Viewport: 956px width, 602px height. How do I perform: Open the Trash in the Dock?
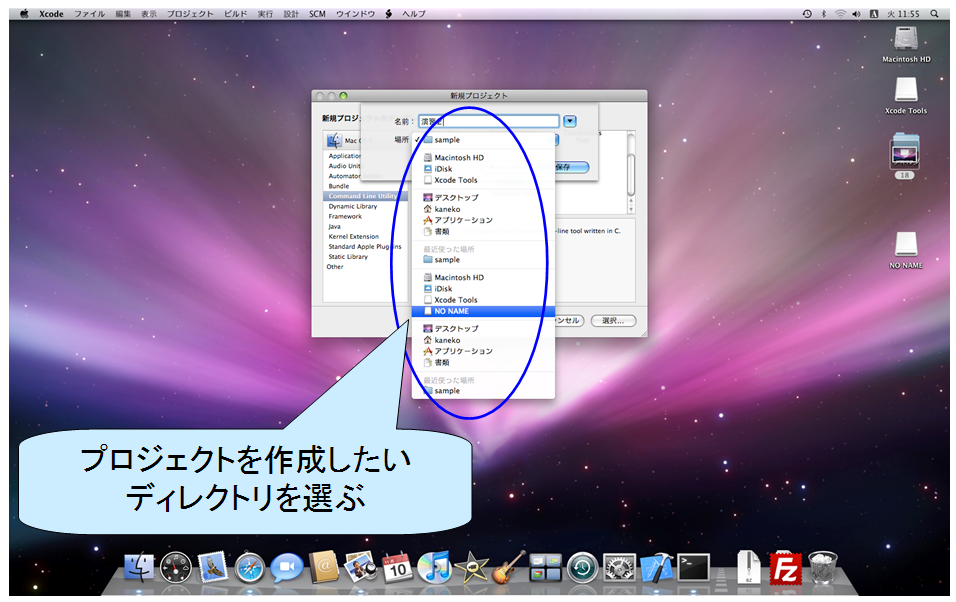[822, 567]
